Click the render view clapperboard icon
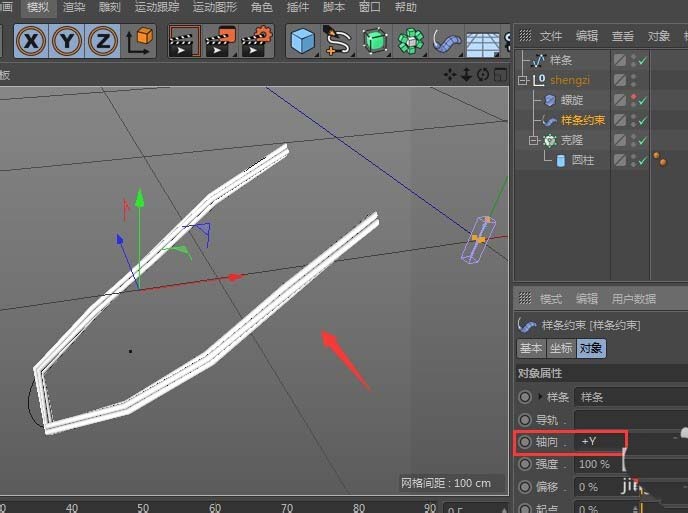Viewport: 688px width, 513px height. coord(184,42)
